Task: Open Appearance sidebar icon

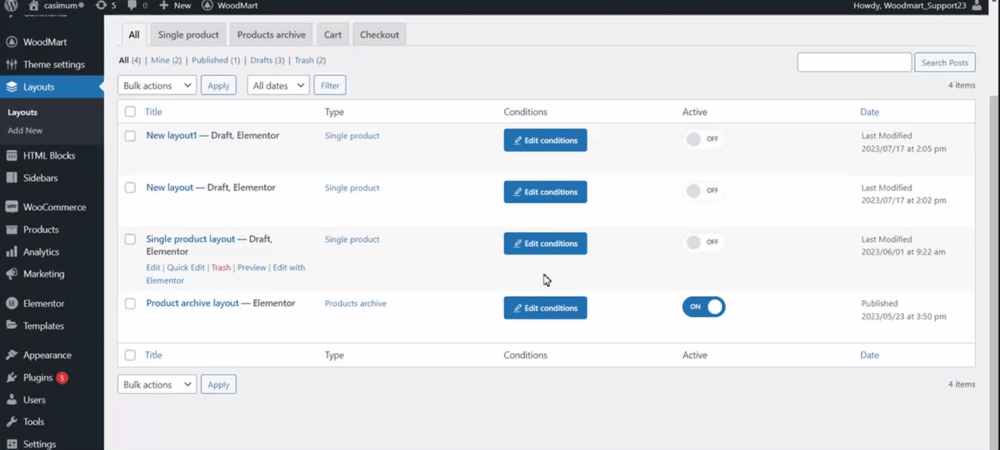Action: point(11,355)
